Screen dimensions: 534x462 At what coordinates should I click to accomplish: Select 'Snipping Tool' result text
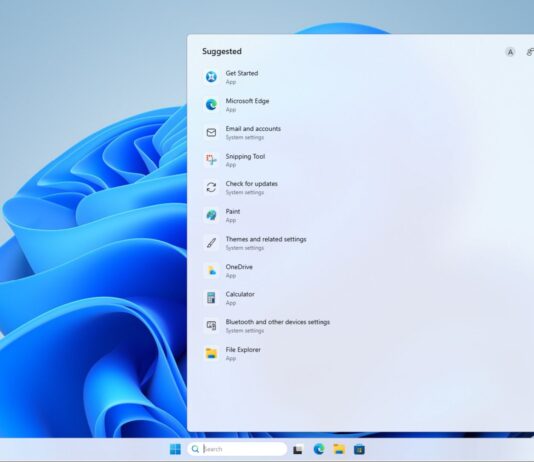click(245, 157)
